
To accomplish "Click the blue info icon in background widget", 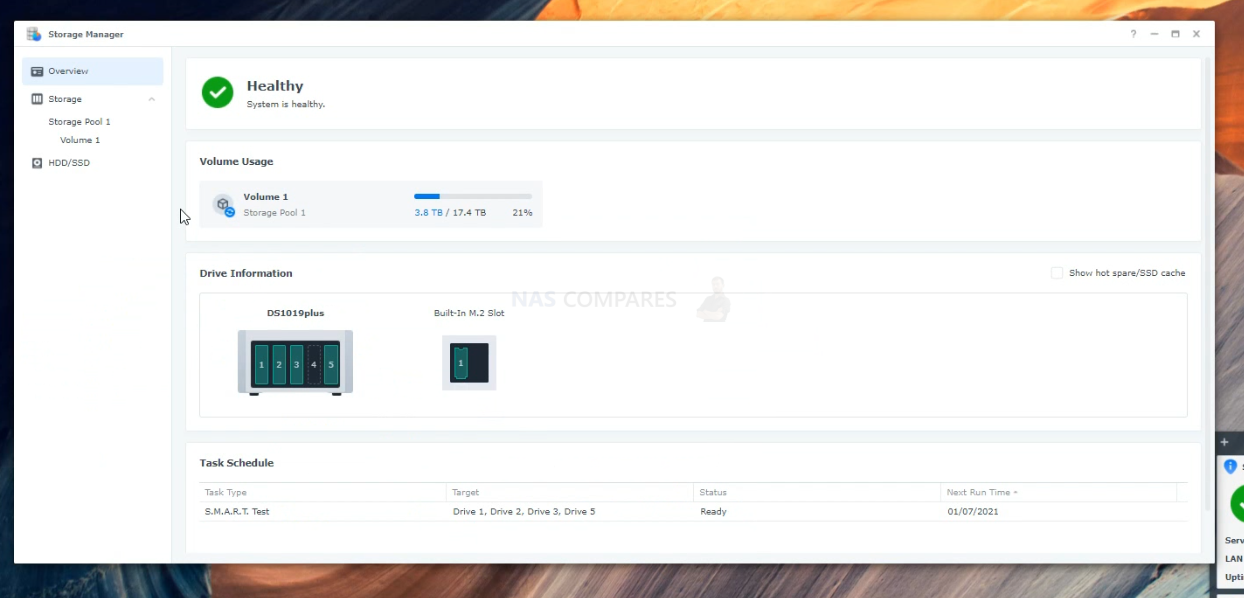I will [1230, 466].
